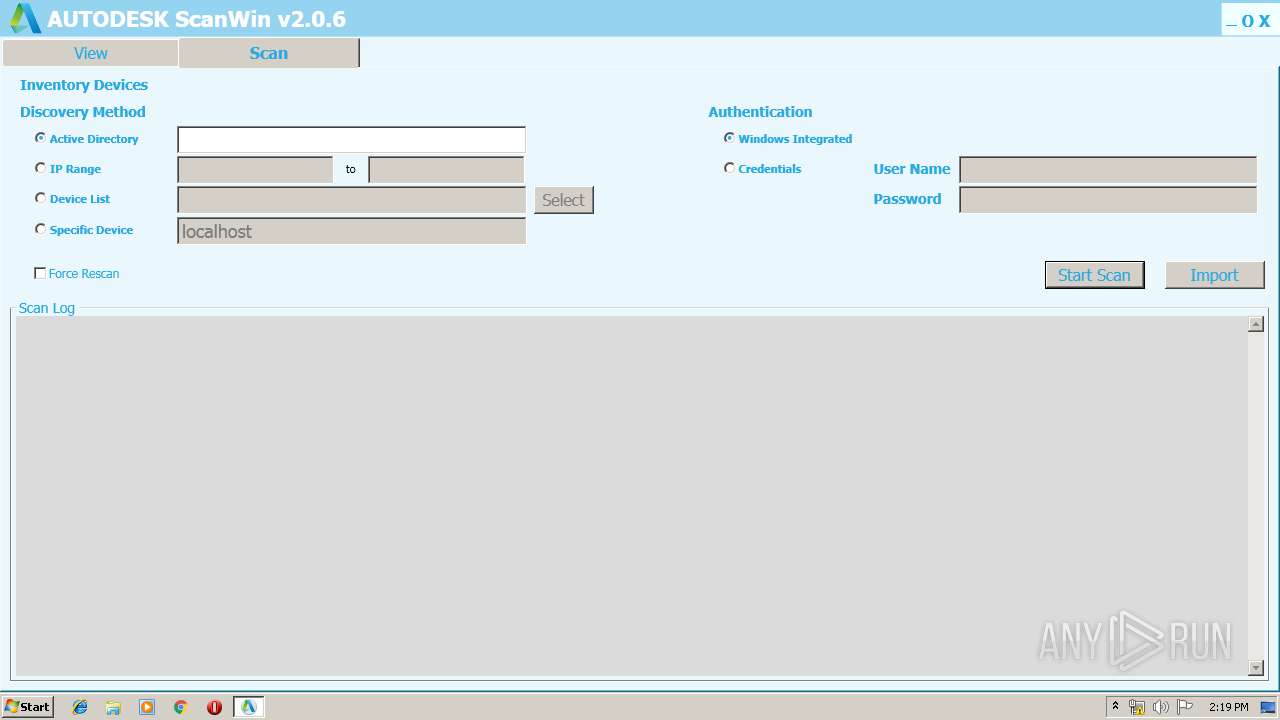Click the IP Range start field
The image size is (1280, 720).
coord(255,170)
